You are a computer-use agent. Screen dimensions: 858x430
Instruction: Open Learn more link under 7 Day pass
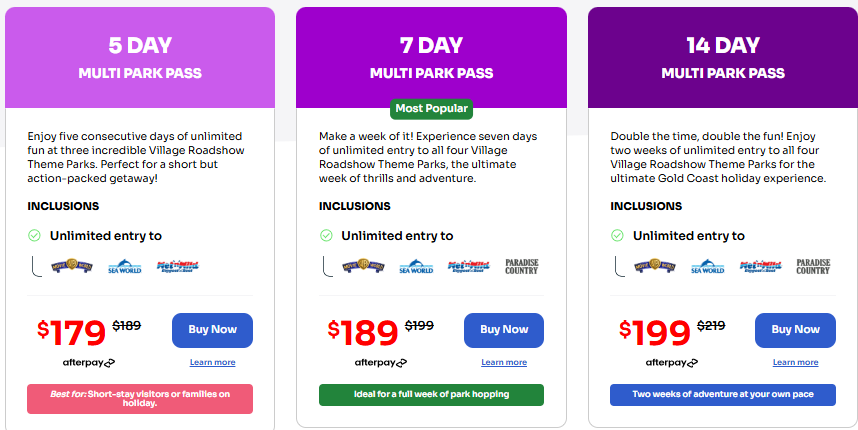point(504,362)
